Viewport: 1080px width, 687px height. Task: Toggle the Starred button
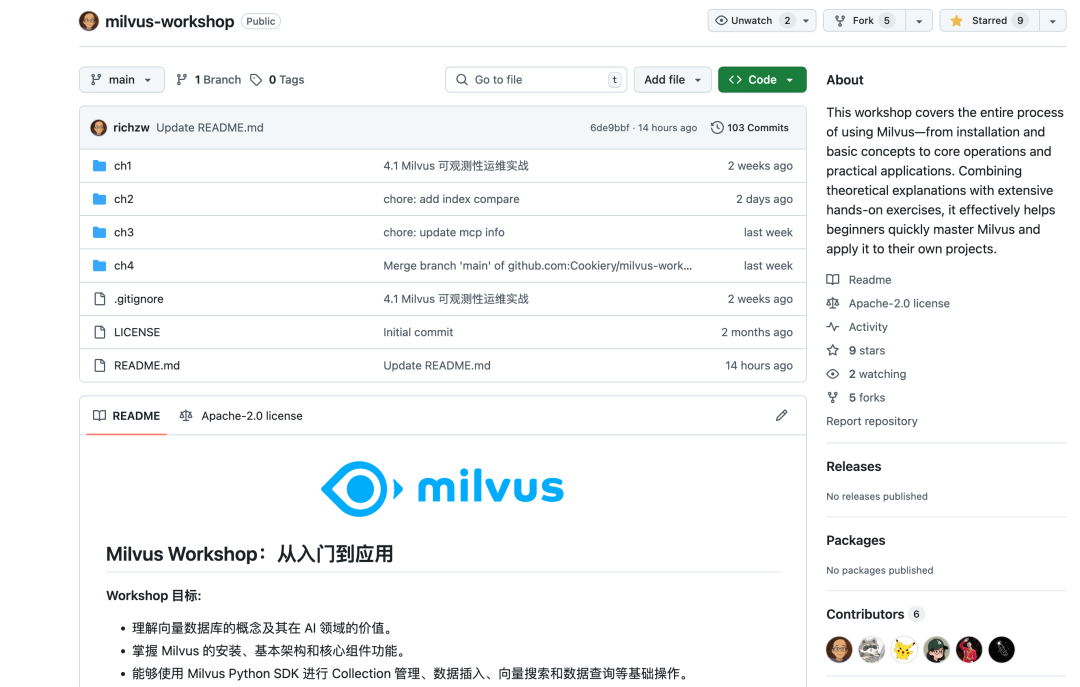coord(989,21)
